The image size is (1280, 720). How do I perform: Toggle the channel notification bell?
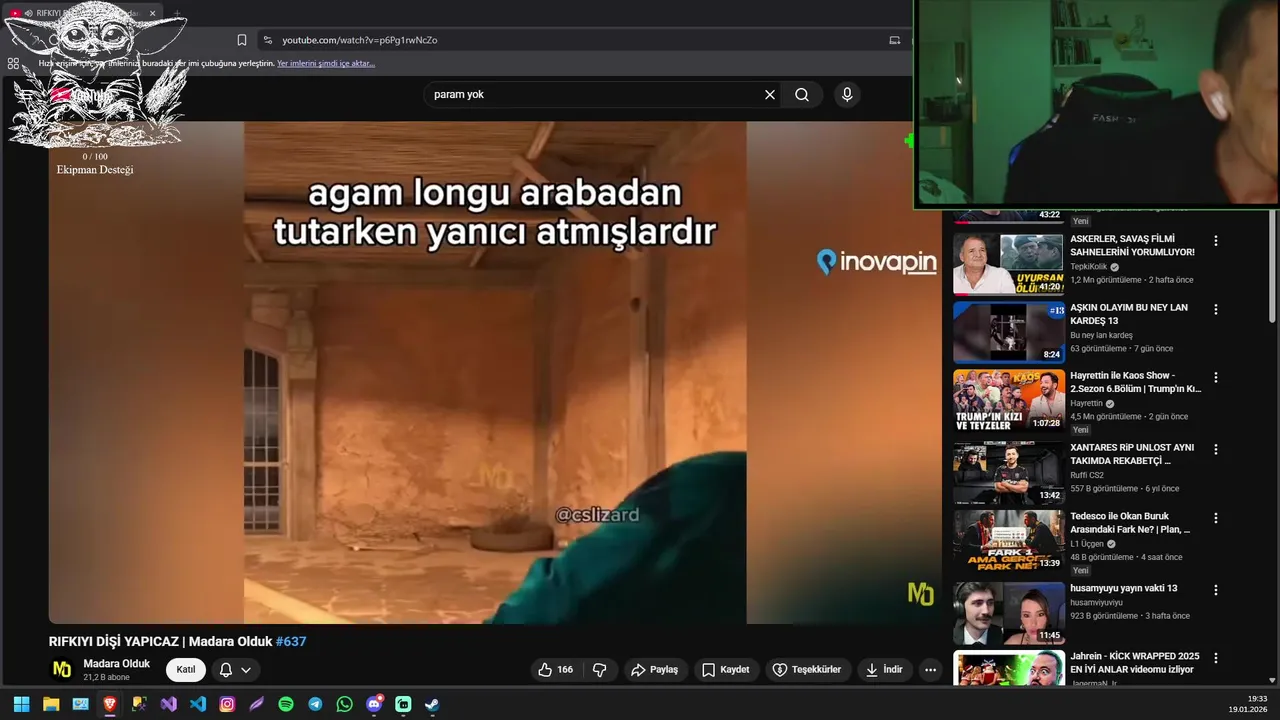[x=226, y=670]
